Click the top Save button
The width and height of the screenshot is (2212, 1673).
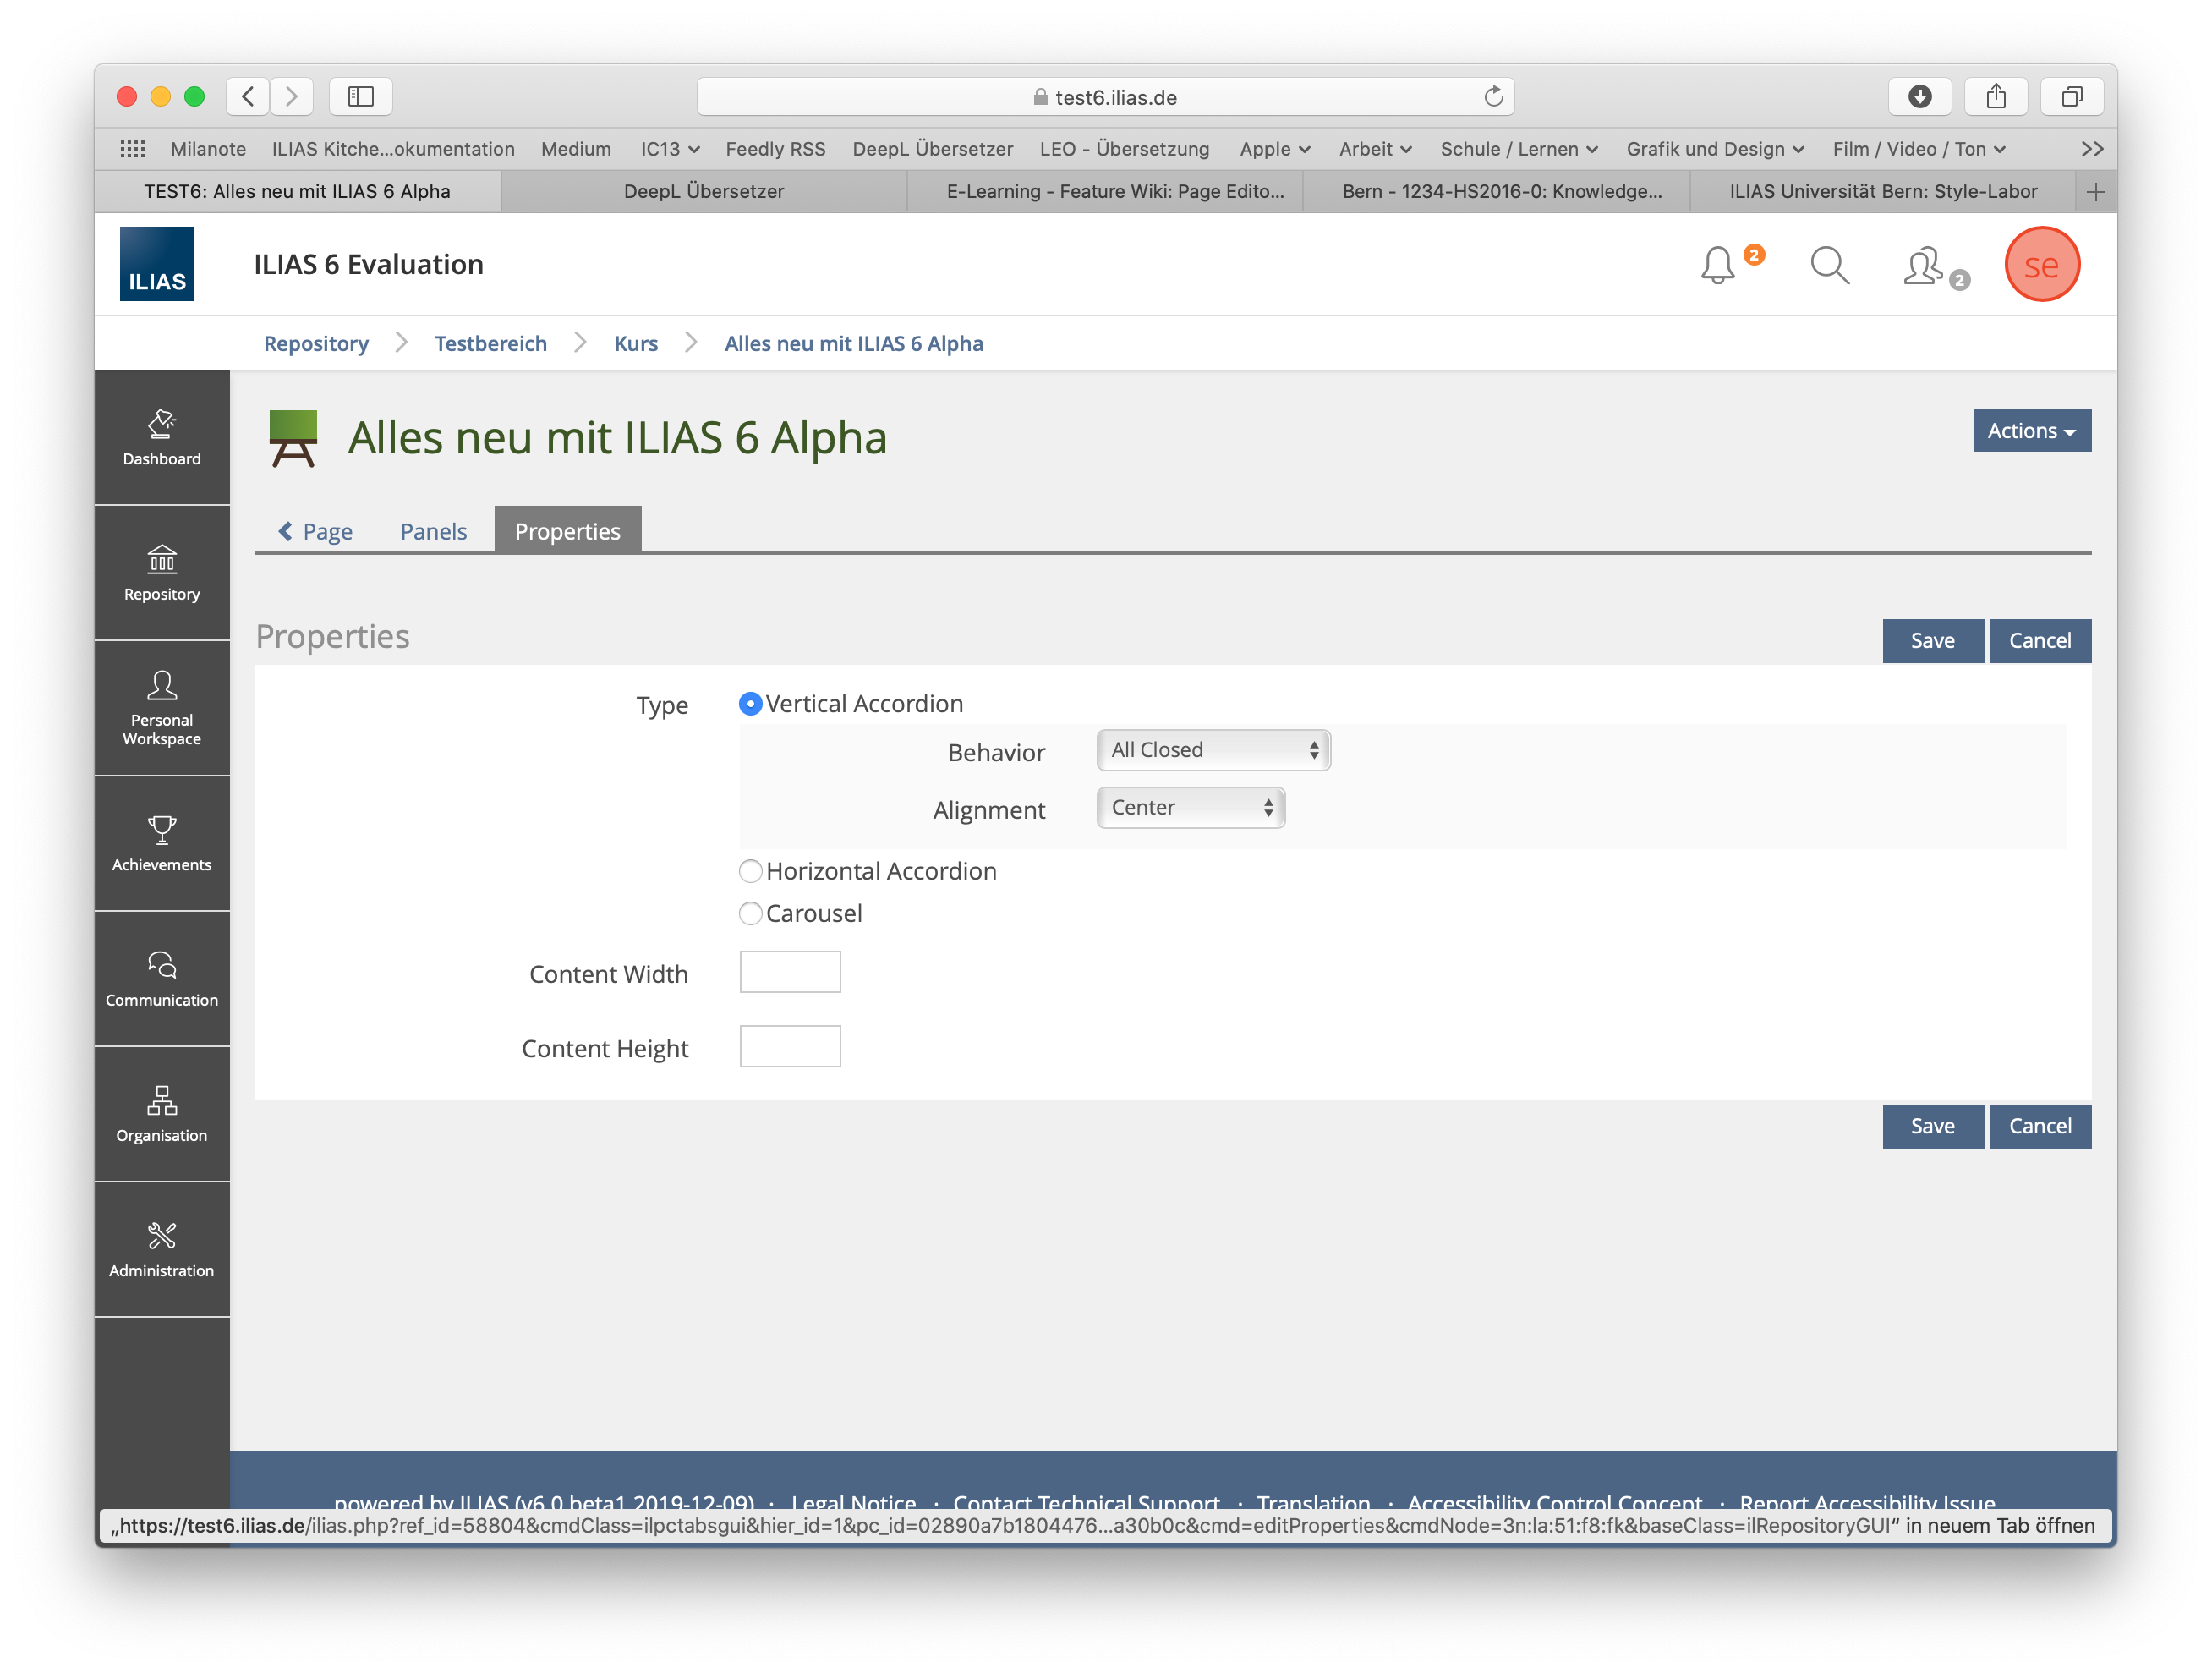point(1932,641)
